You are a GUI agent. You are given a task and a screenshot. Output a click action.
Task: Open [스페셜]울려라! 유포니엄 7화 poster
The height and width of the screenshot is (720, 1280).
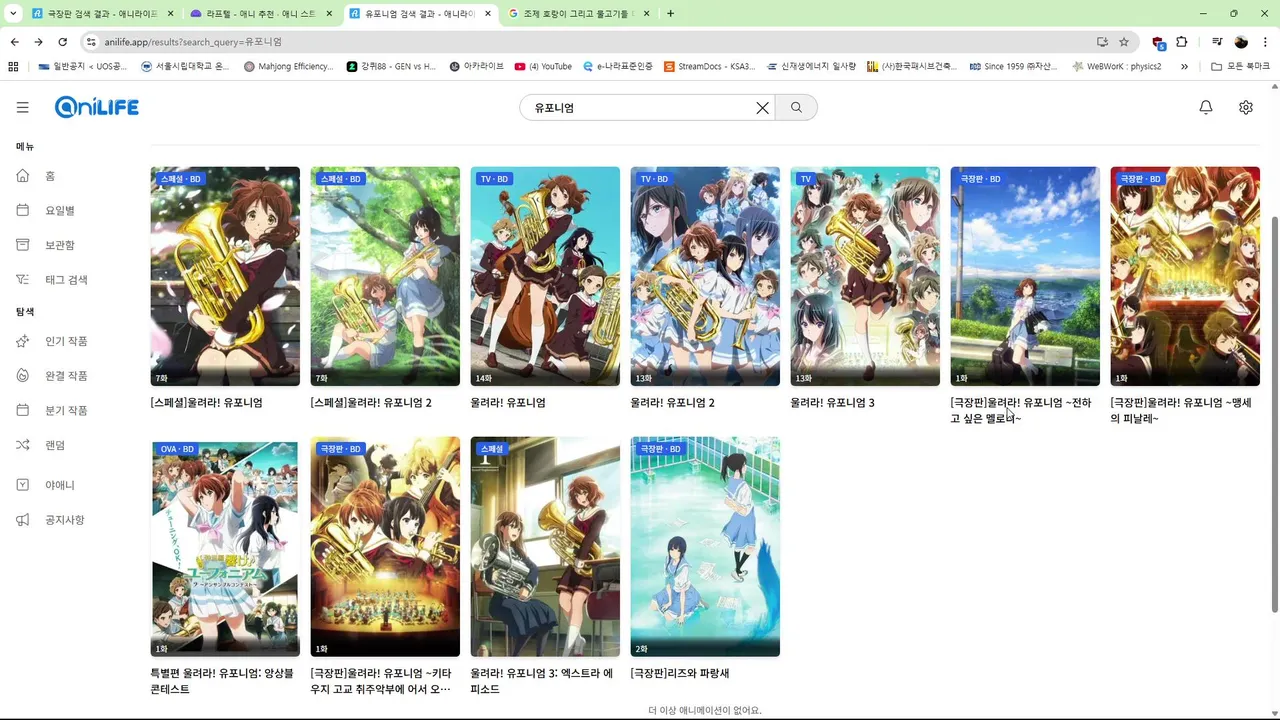(x=225, y=276)
